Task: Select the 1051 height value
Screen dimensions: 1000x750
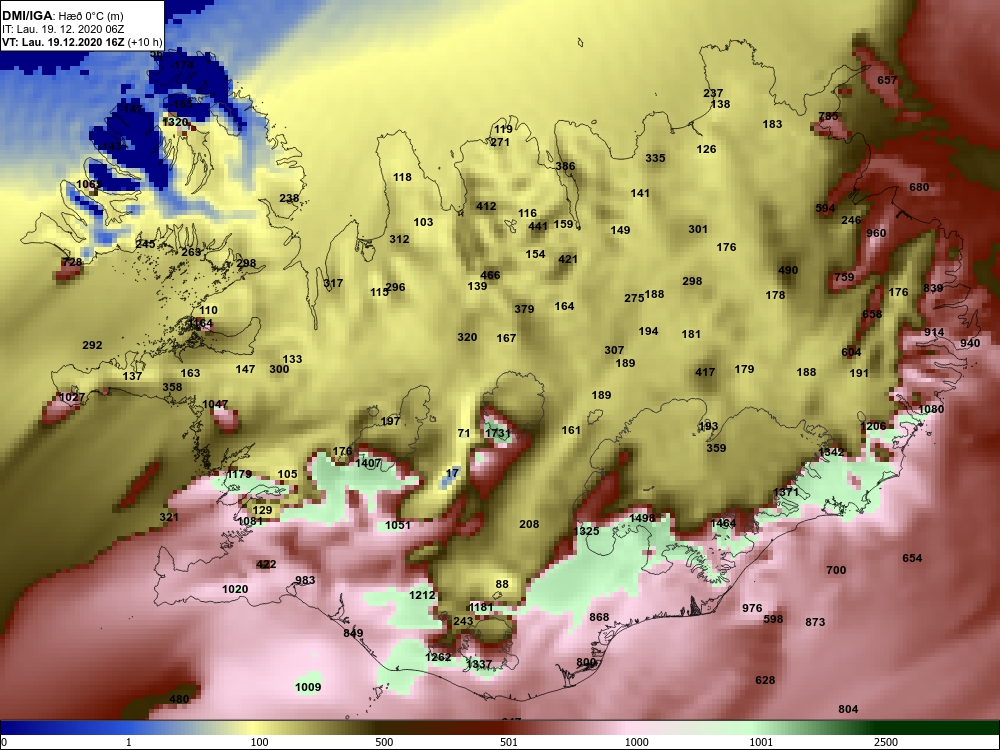Action: click(x=398, y=525)
